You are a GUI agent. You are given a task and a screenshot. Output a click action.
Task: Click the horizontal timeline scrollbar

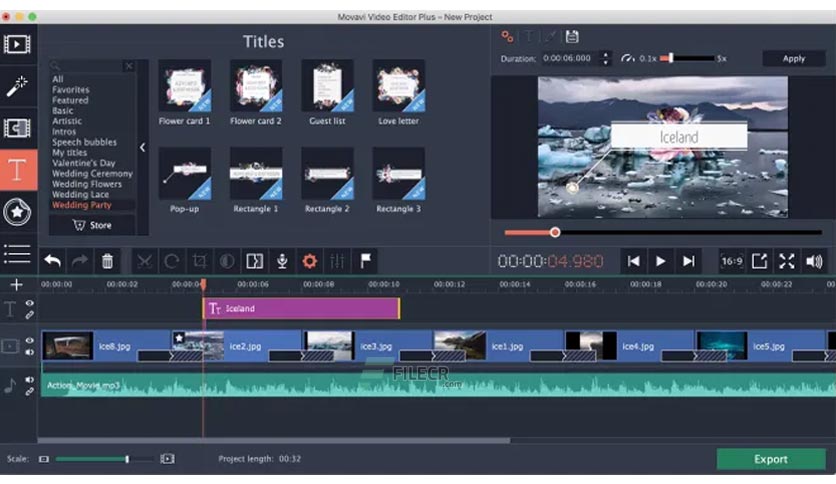(274, 440)
